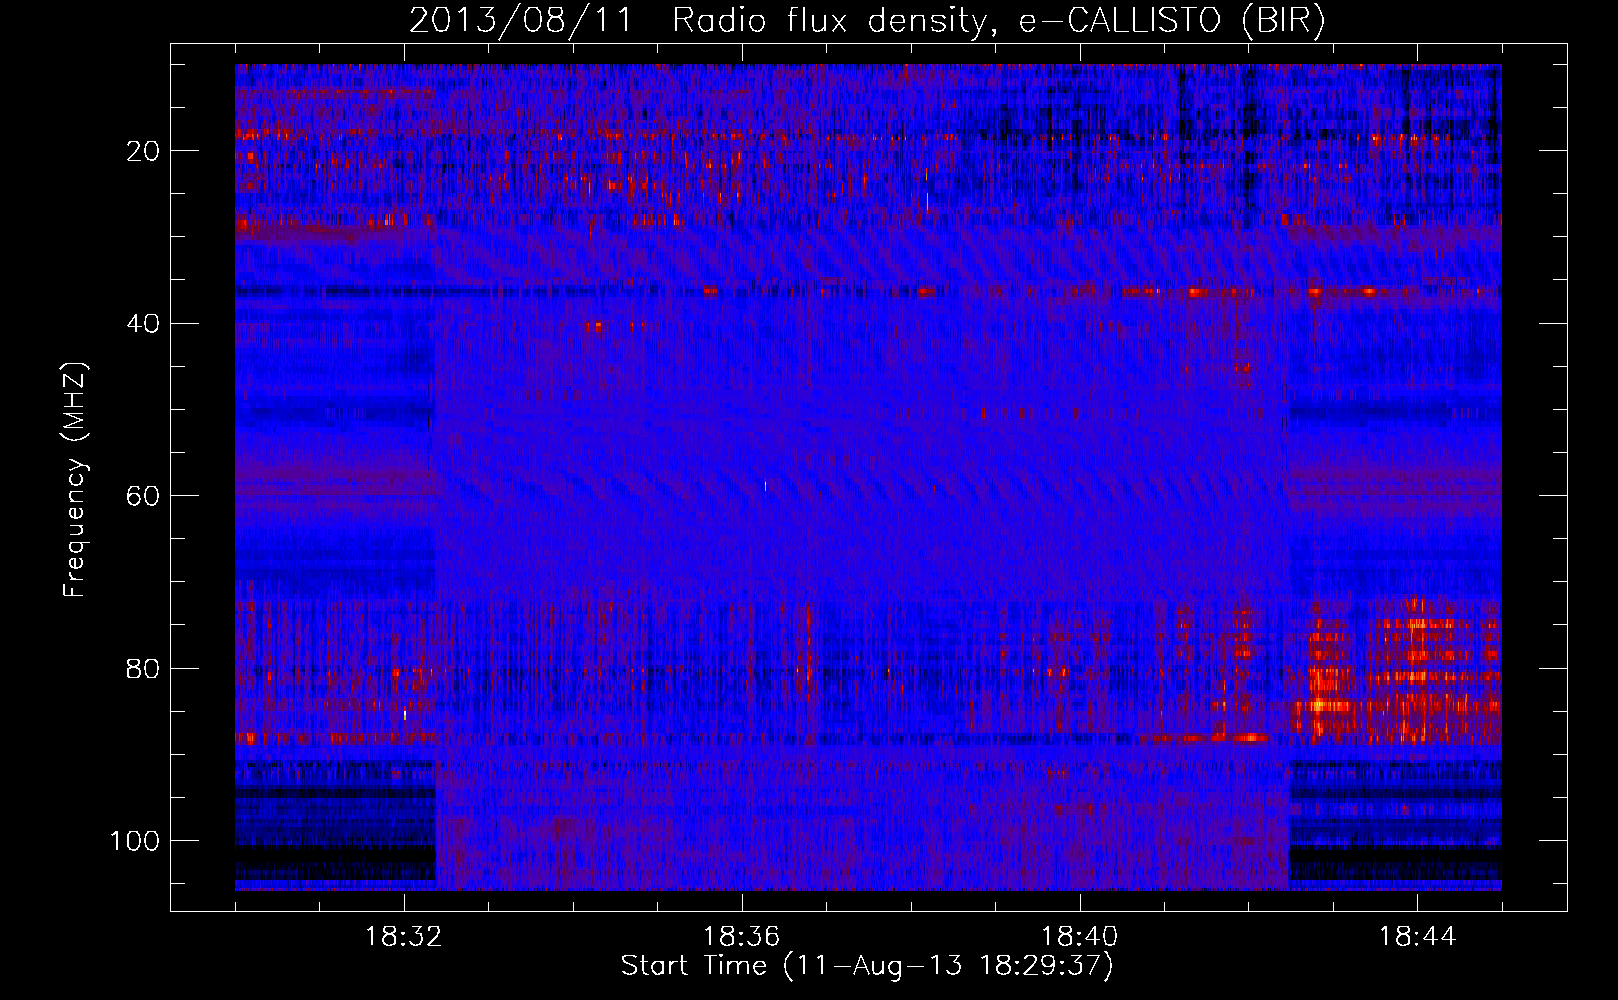Click the 40 frequency tick label

tap(144, 324)
